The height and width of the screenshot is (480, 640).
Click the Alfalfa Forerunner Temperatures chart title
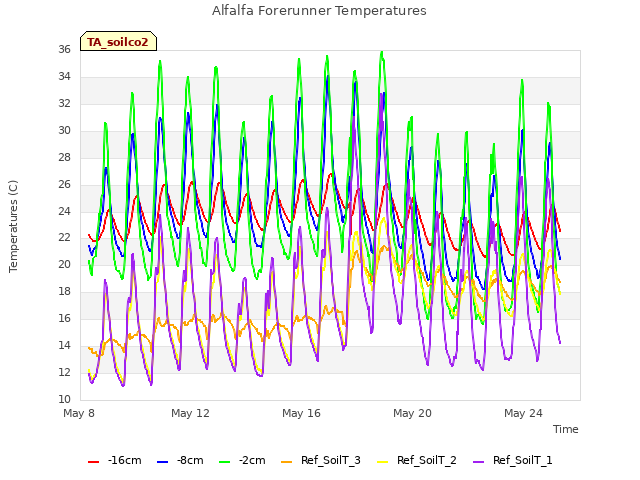319,11
